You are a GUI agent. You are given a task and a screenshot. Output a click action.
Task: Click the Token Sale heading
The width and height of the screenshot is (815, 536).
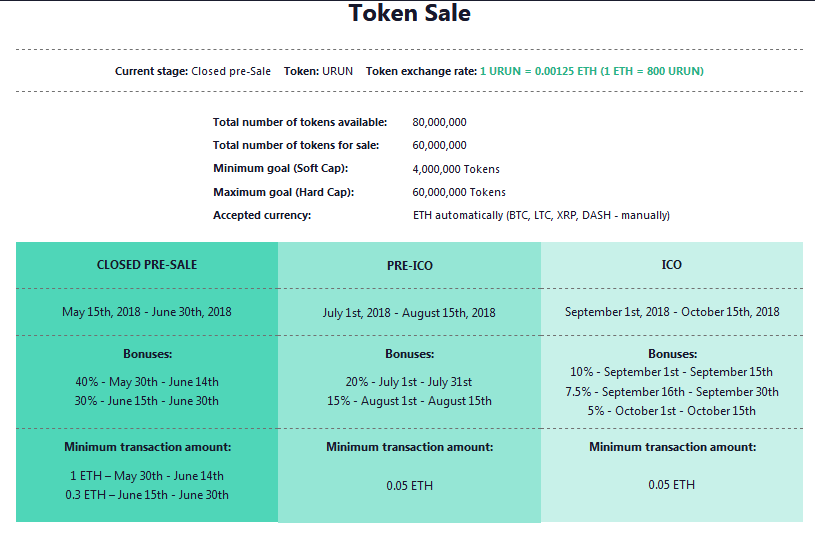[x=409, y=14]
